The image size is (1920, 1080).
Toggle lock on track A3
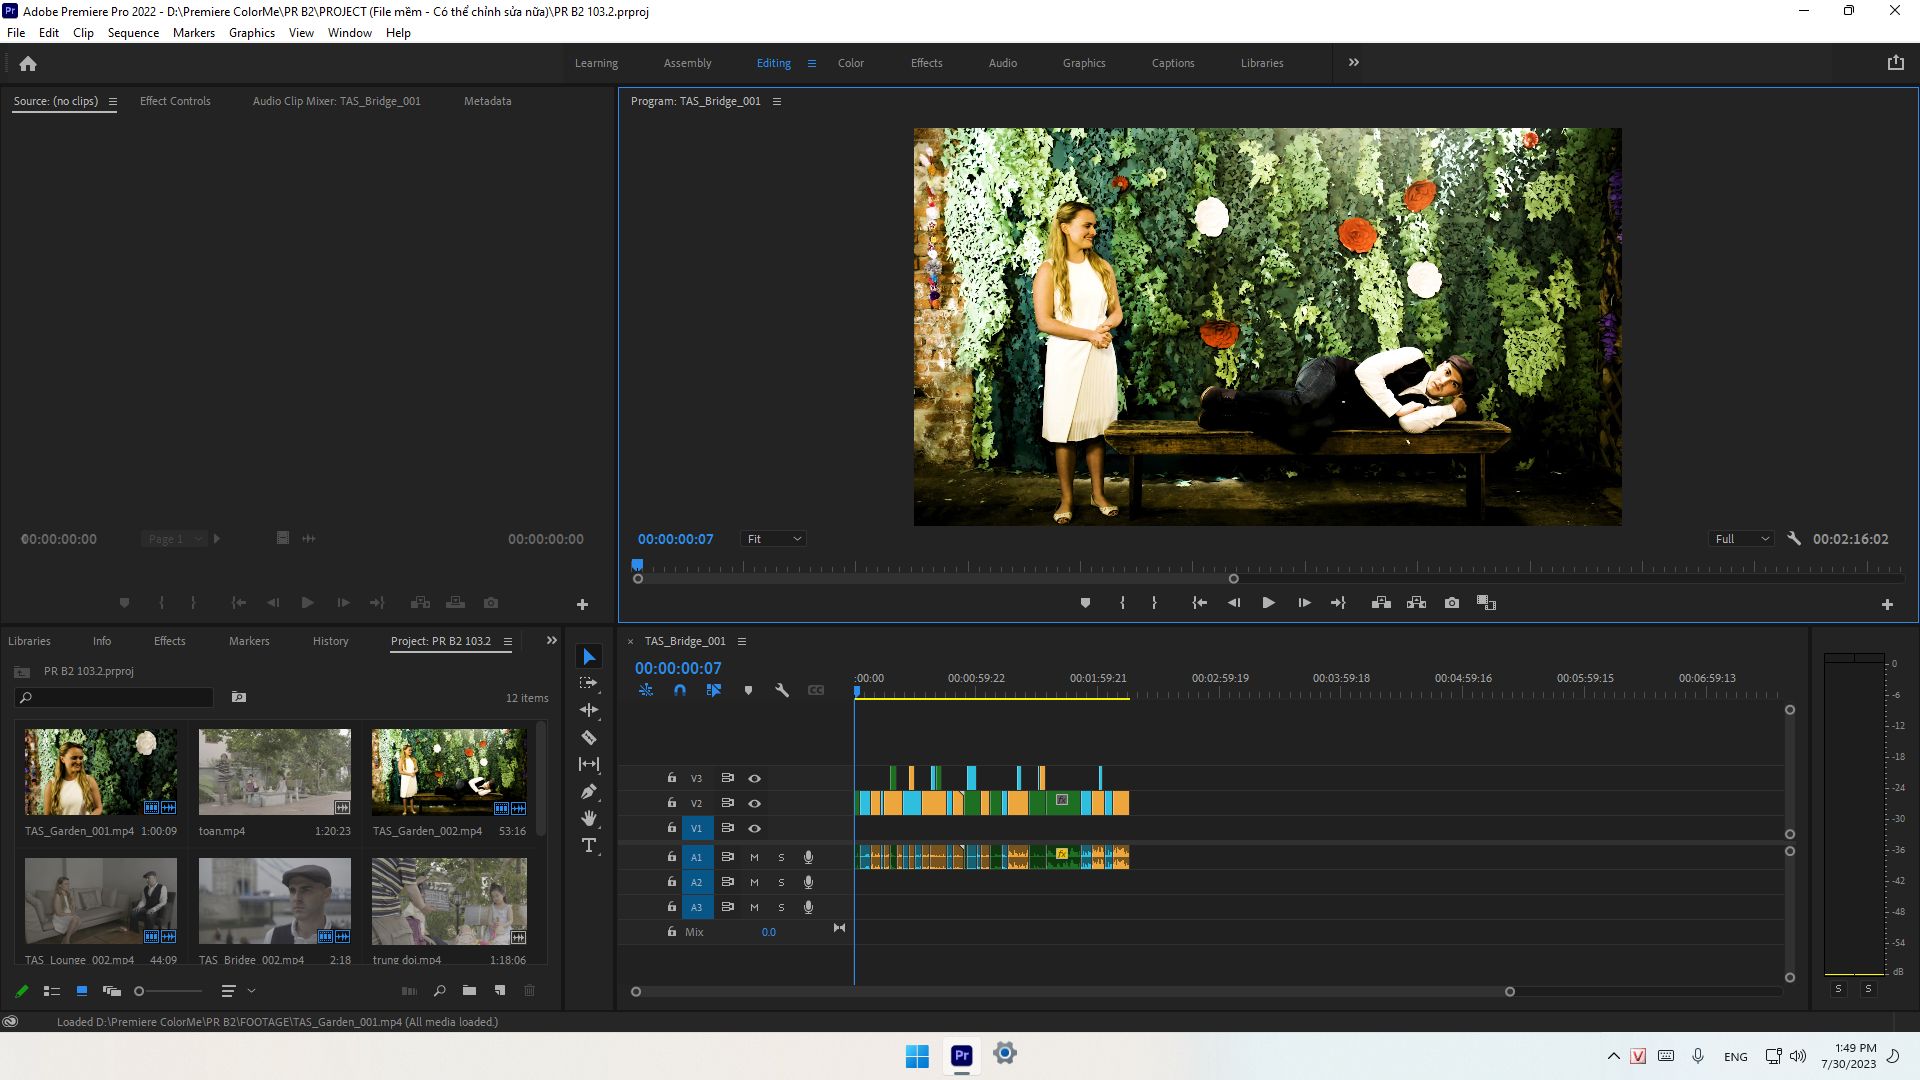point(672,906)
